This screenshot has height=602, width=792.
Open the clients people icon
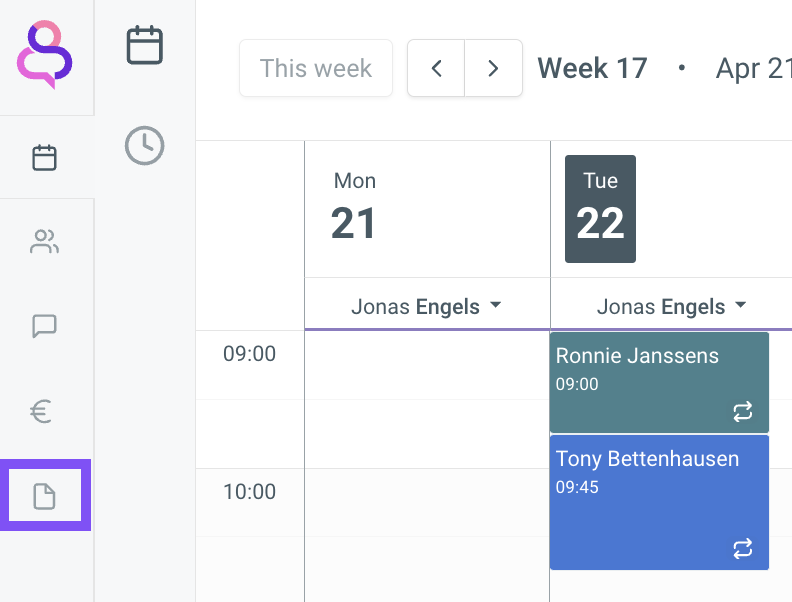[44, 241]
